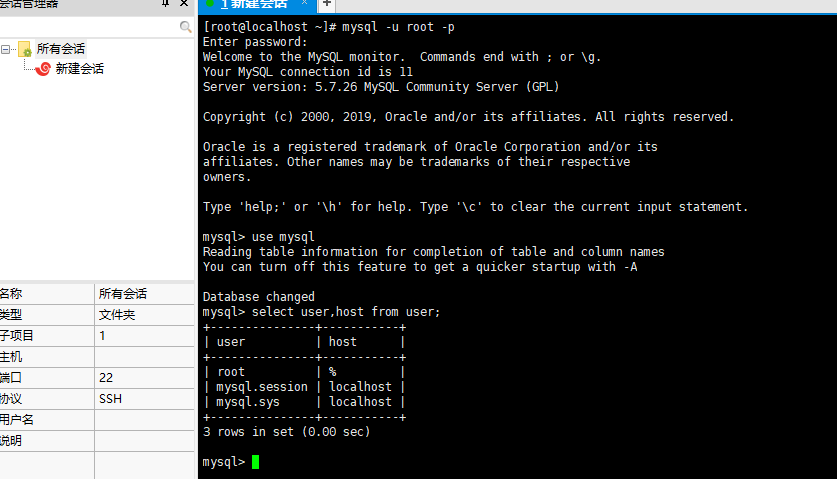Click the green connection status dot

[210, 4]
